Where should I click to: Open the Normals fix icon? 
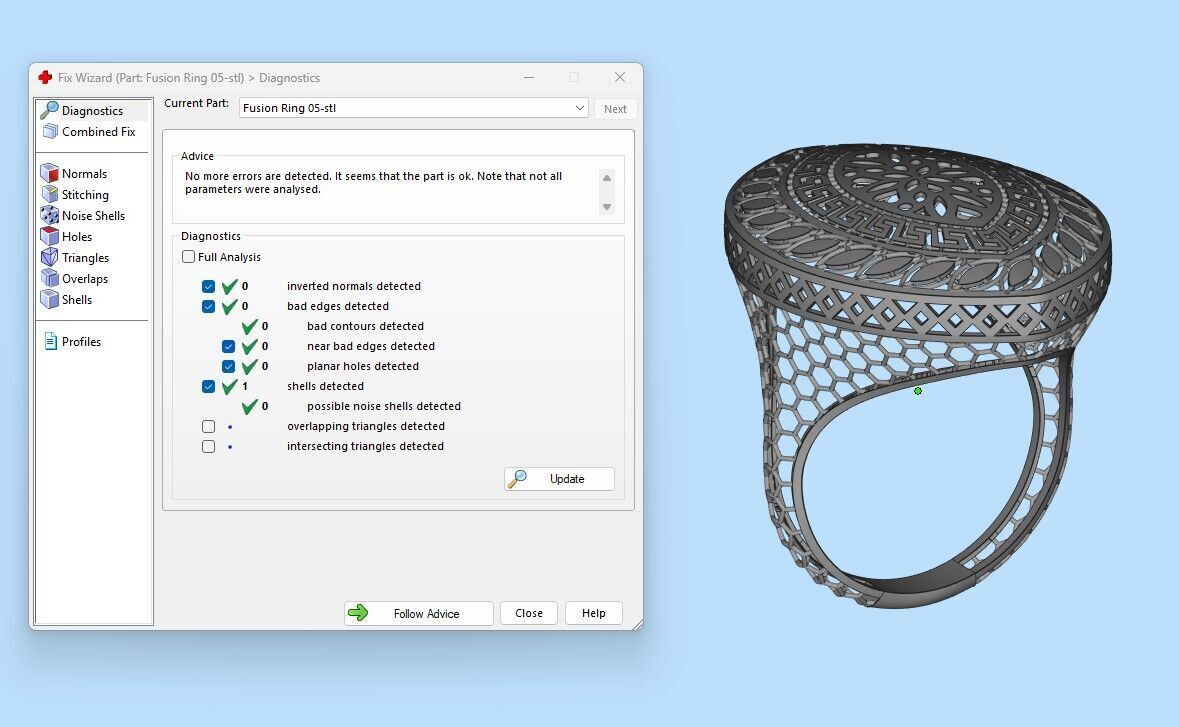(x=50, y=174)
